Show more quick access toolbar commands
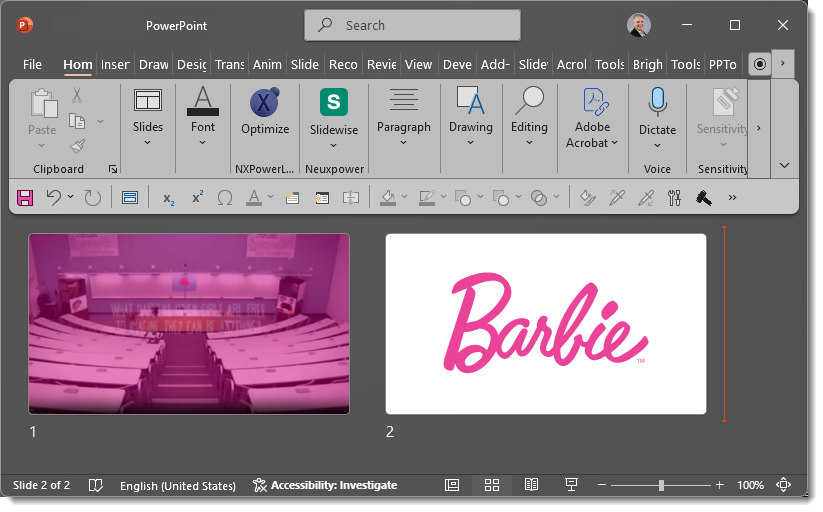 pyautogui.click(x=733, y=198)
